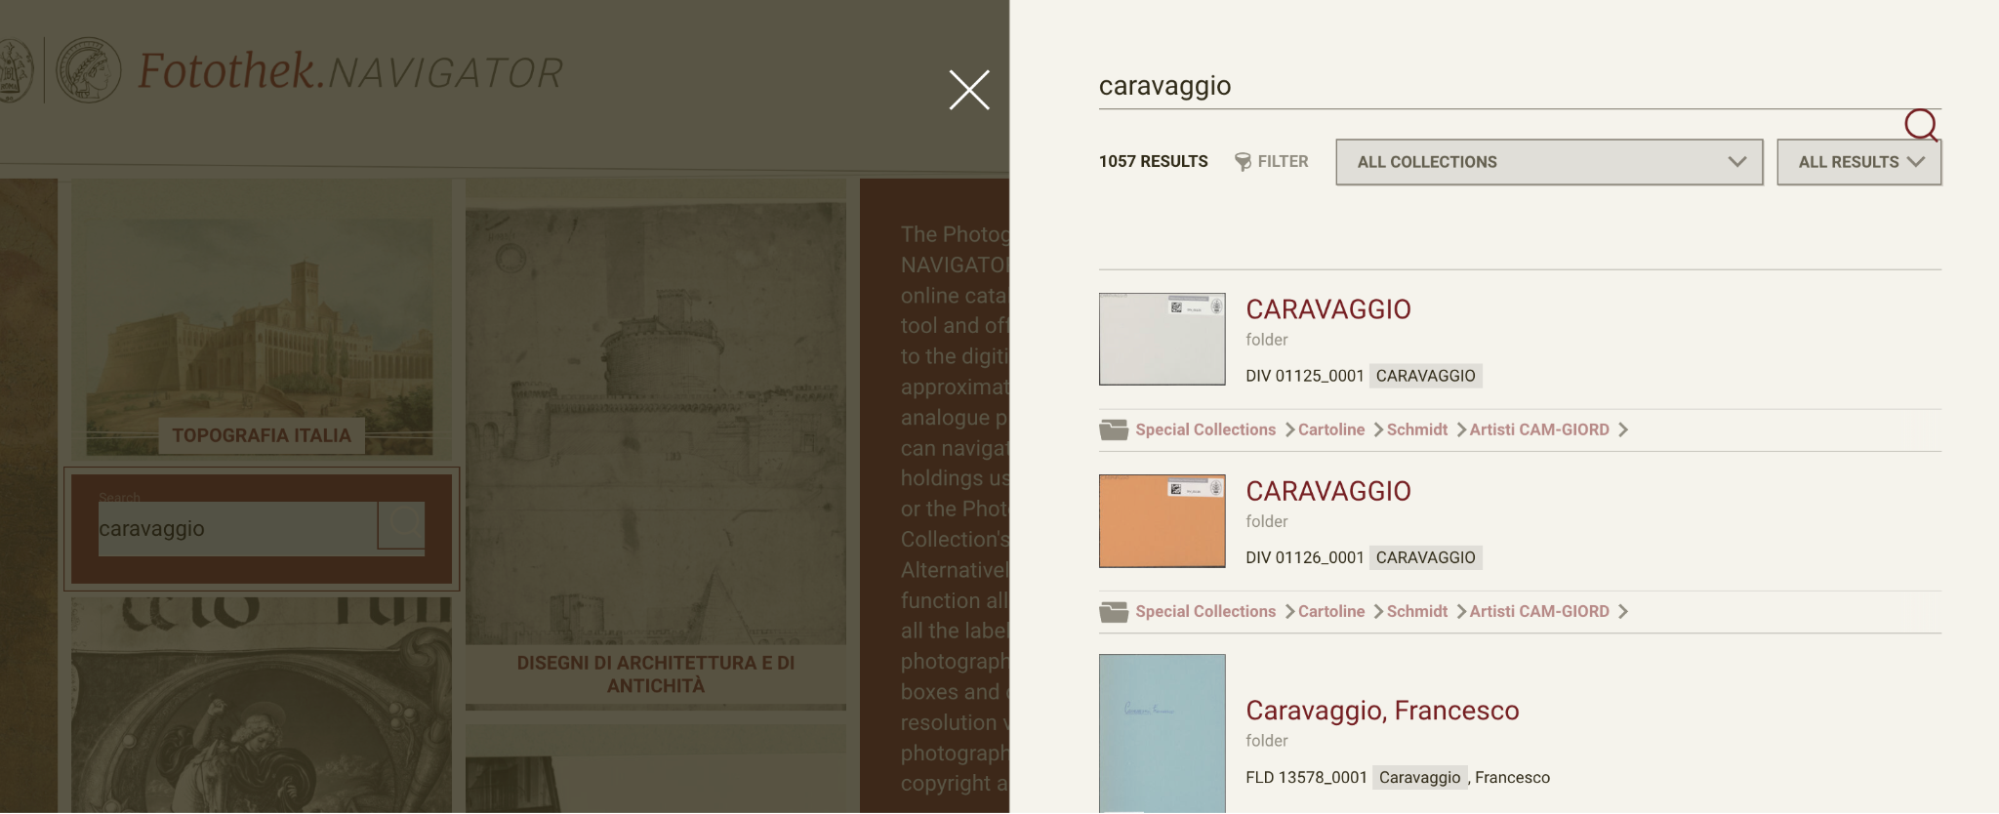Select Cartoline in first result breadcrumb
The image size is (1999, 814).
coord(1331,430)
